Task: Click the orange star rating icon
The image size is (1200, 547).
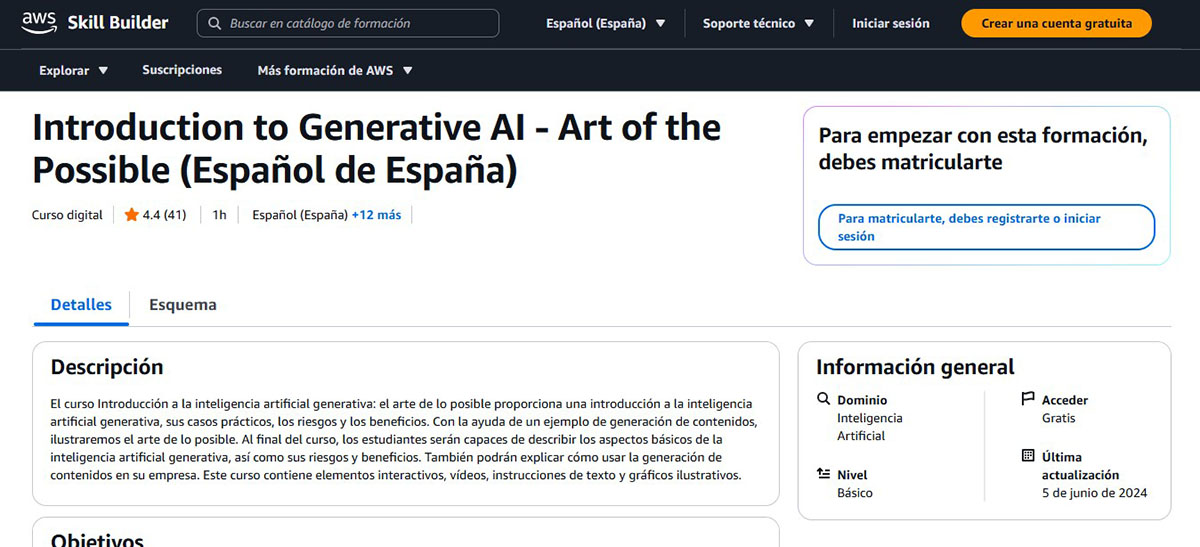Action: [x=131, y=215]
